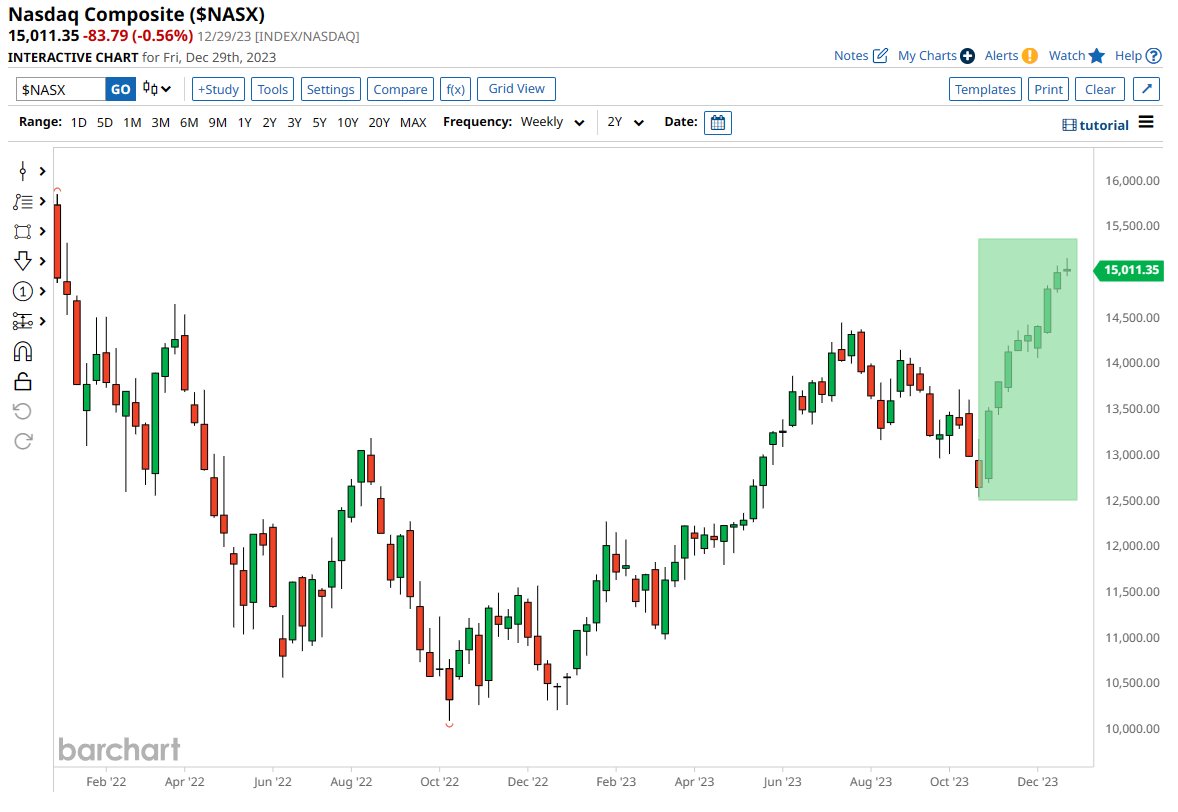Select the 10Y range
The image size is (1178, 812).
(347, 122)
